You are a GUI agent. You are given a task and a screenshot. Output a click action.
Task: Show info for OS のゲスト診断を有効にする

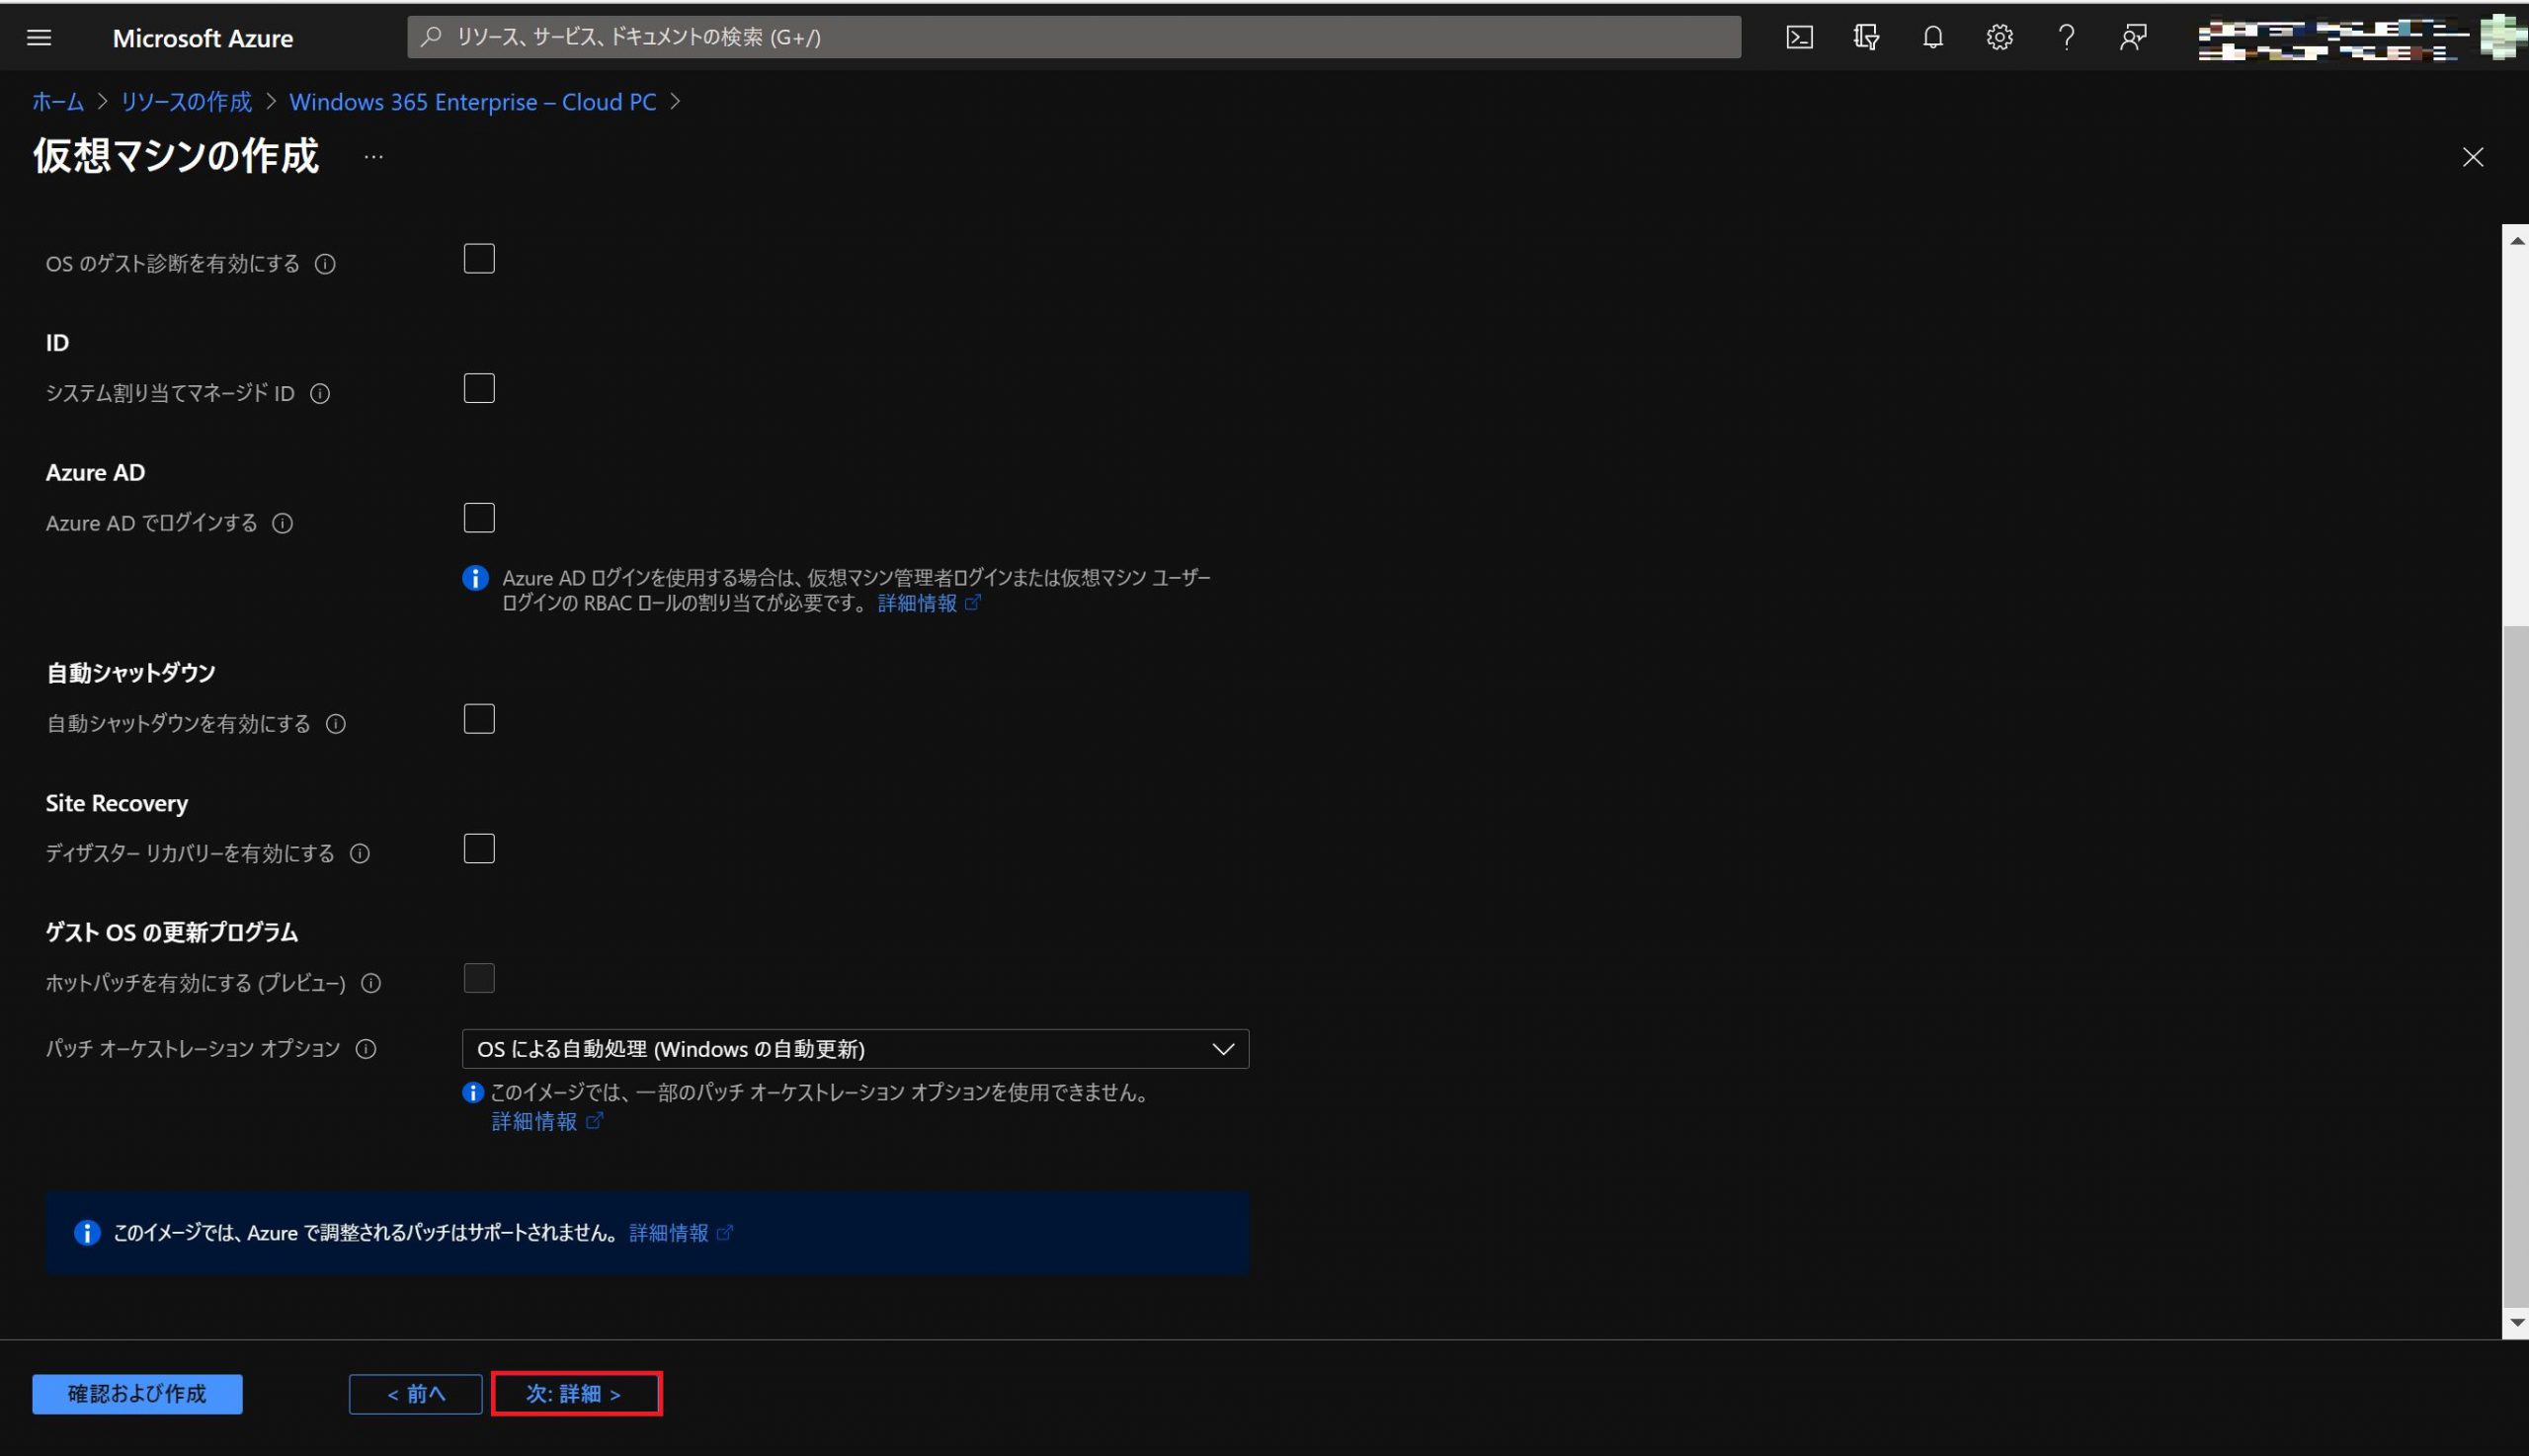click(x=325, y=264)
